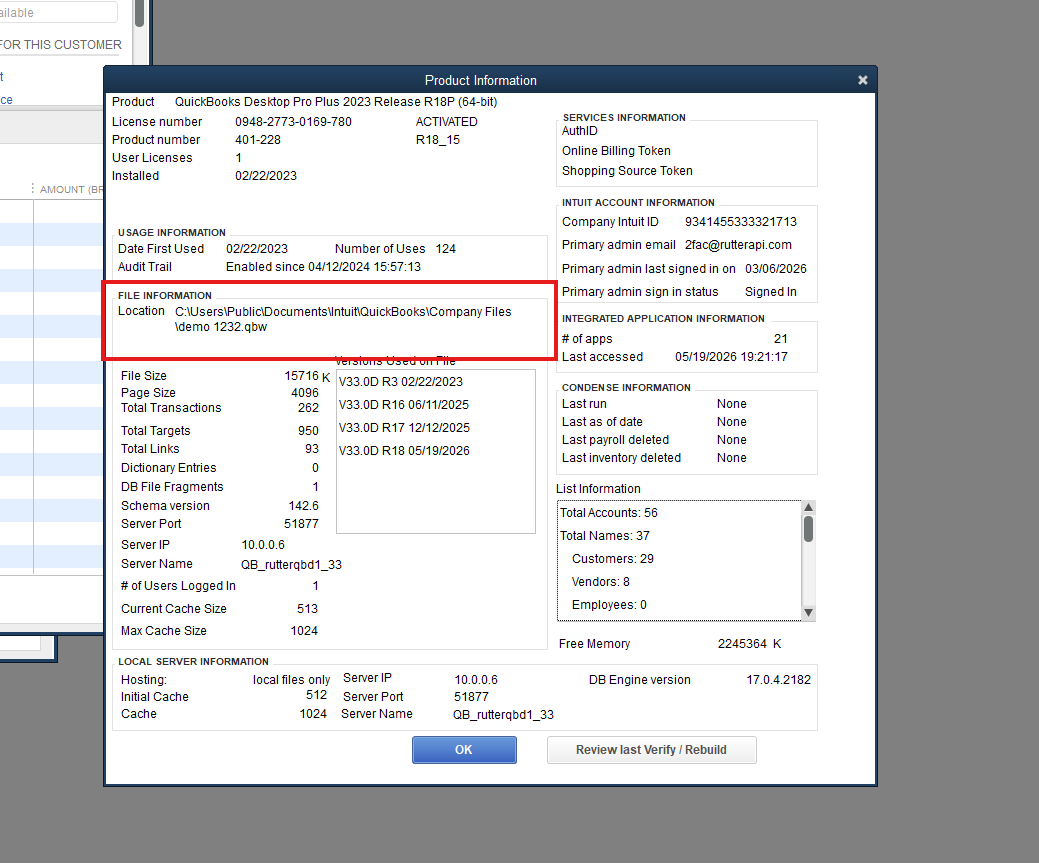Click the Server IP 10.0.0.6 in File Information
1039x864 pixels.
coord(263,545)
